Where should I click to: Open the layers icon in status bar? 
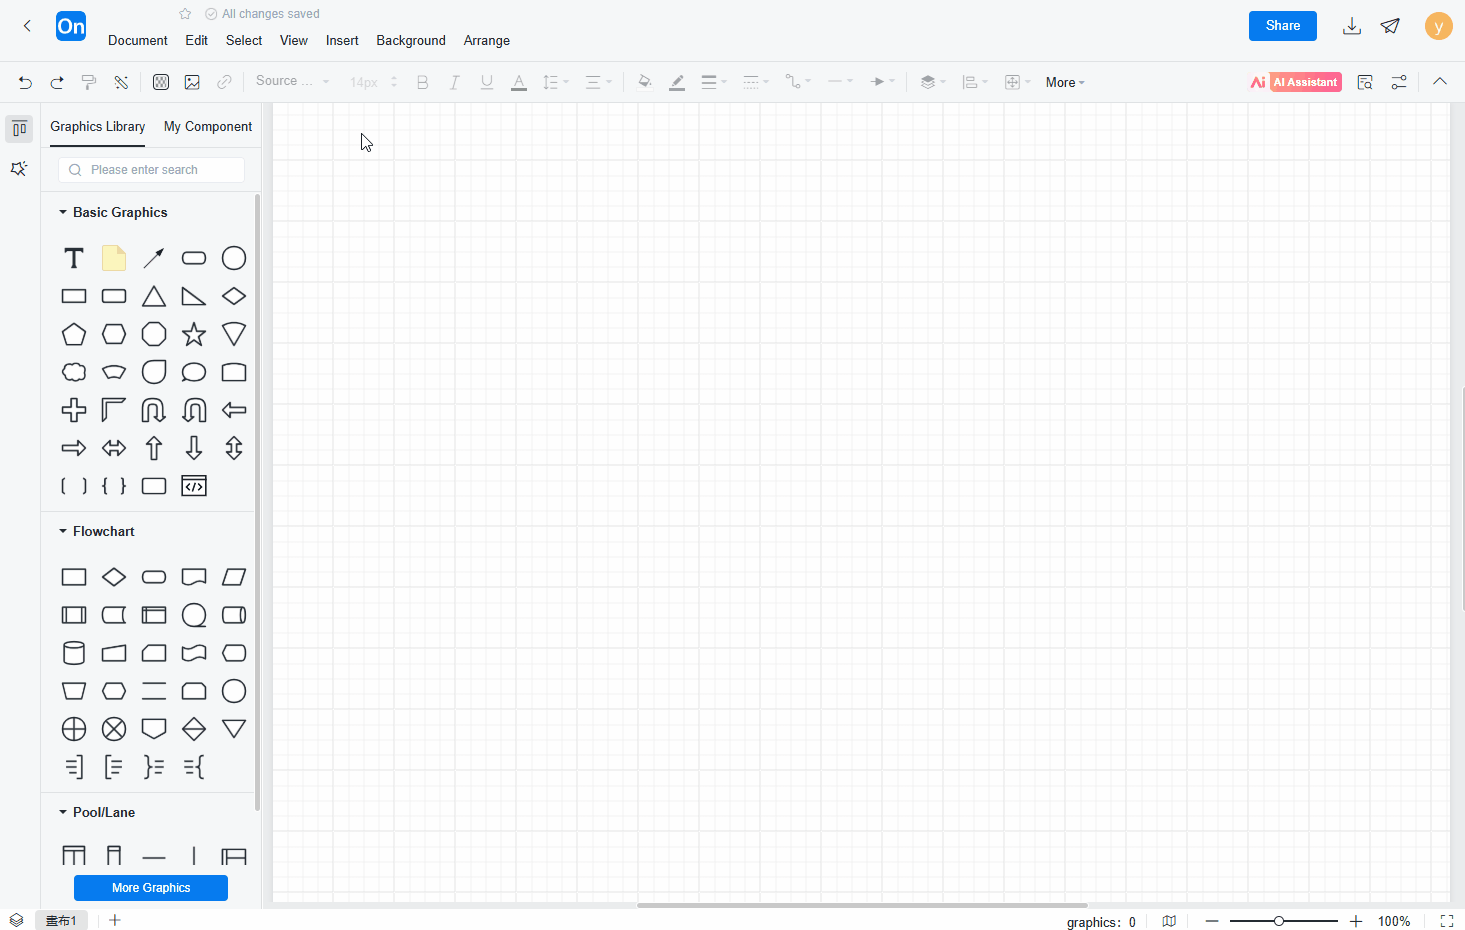click(16, 920)
